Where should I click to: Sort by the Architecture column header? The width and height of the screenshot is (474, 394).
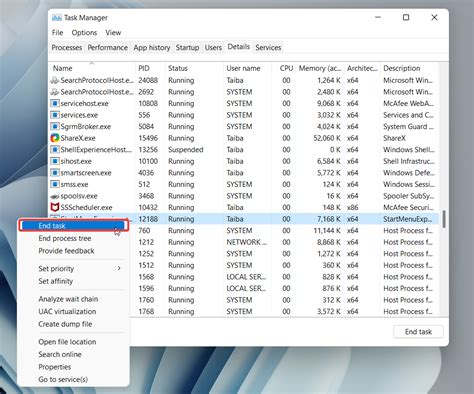[x=362, y=68]
